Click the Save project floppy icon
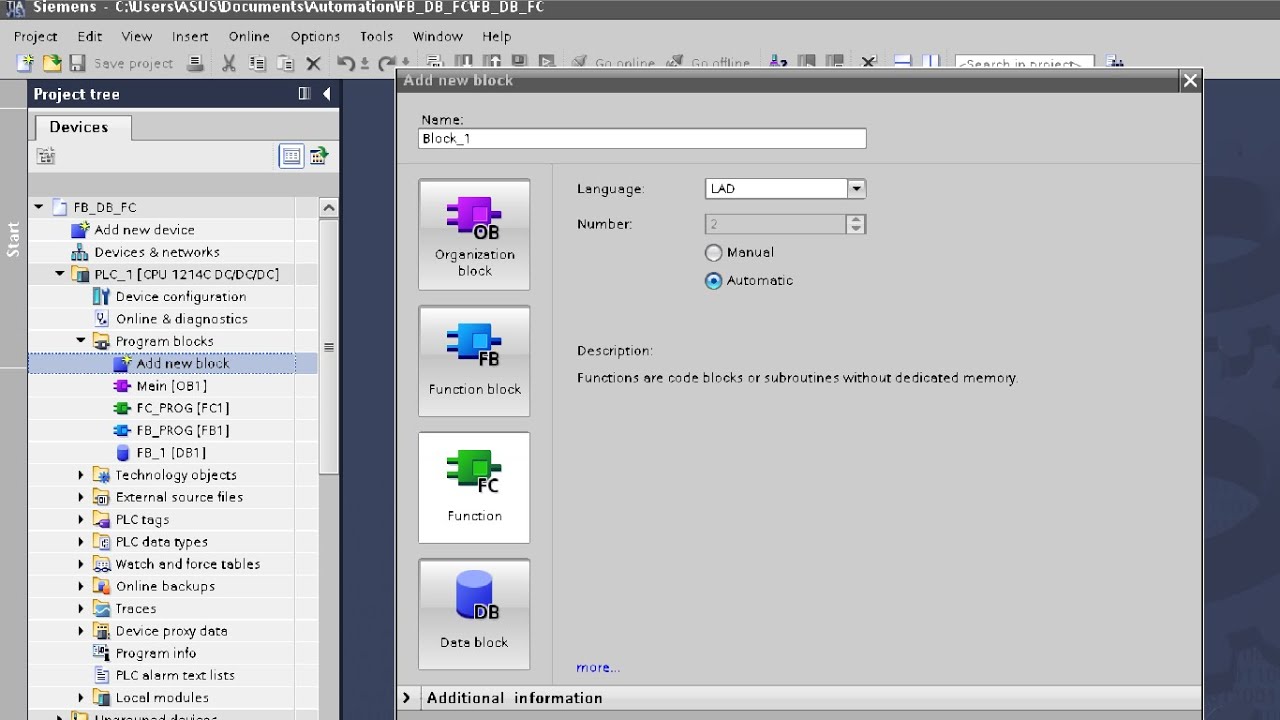 click(77, 63)
